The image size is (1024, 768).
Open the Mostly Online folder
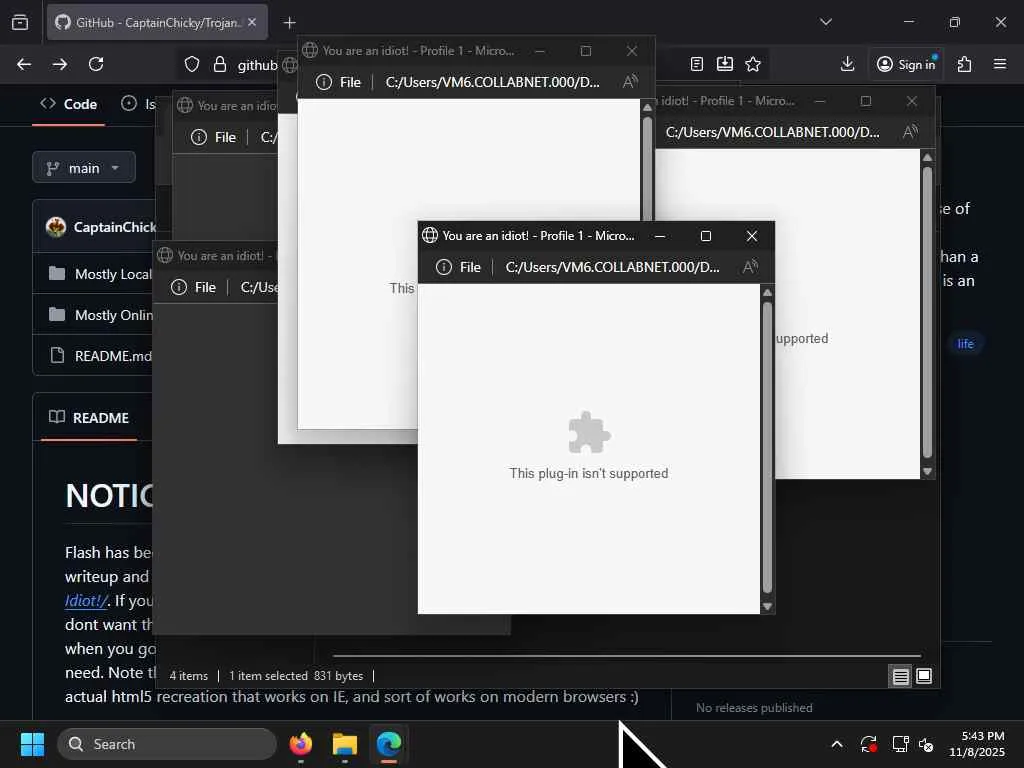click(113, 315)
